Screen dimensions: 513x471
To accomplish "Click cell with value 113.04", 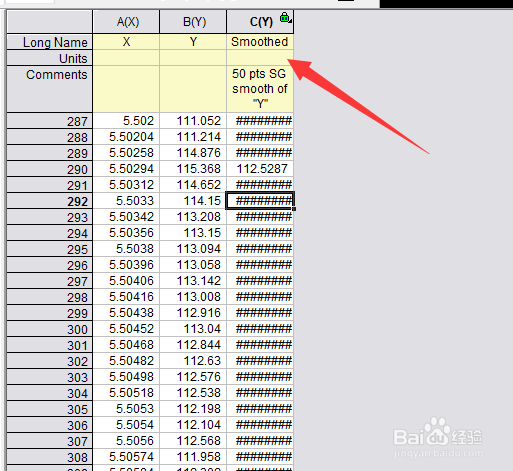I will pyautogui.click(x=193, y=329).
